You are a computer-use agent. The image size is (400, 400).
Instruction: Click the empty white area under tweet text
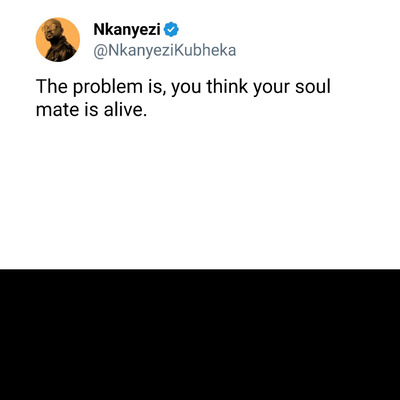coord(200,193)
